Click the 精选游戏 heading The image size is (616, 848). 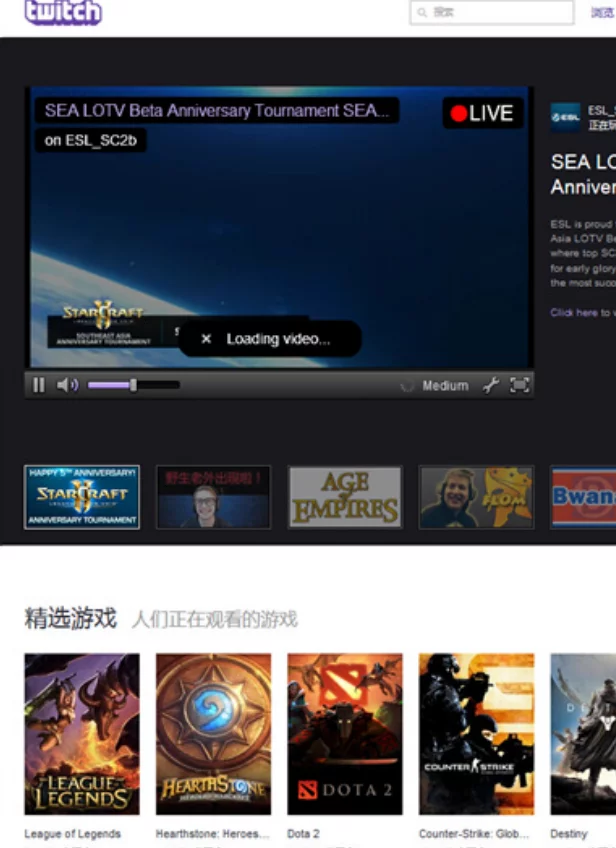pyautogui.click(x=70, y=618)
